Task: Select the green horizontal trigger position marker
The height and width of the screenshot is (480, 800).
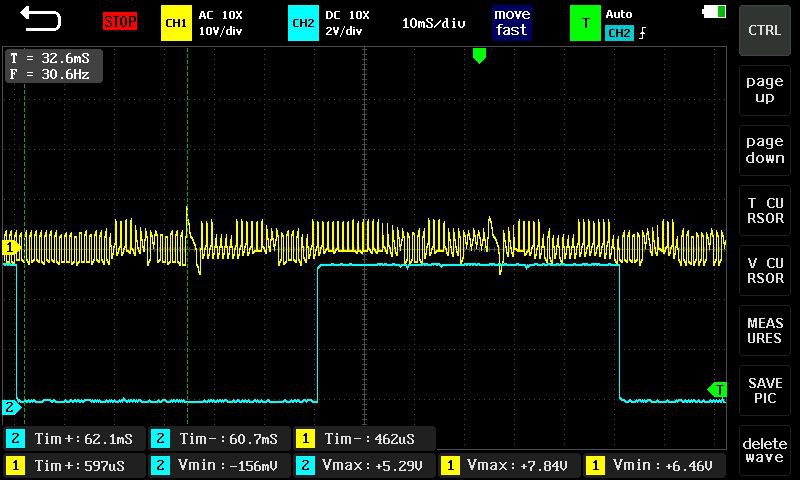Action: (x=479, y=55)
